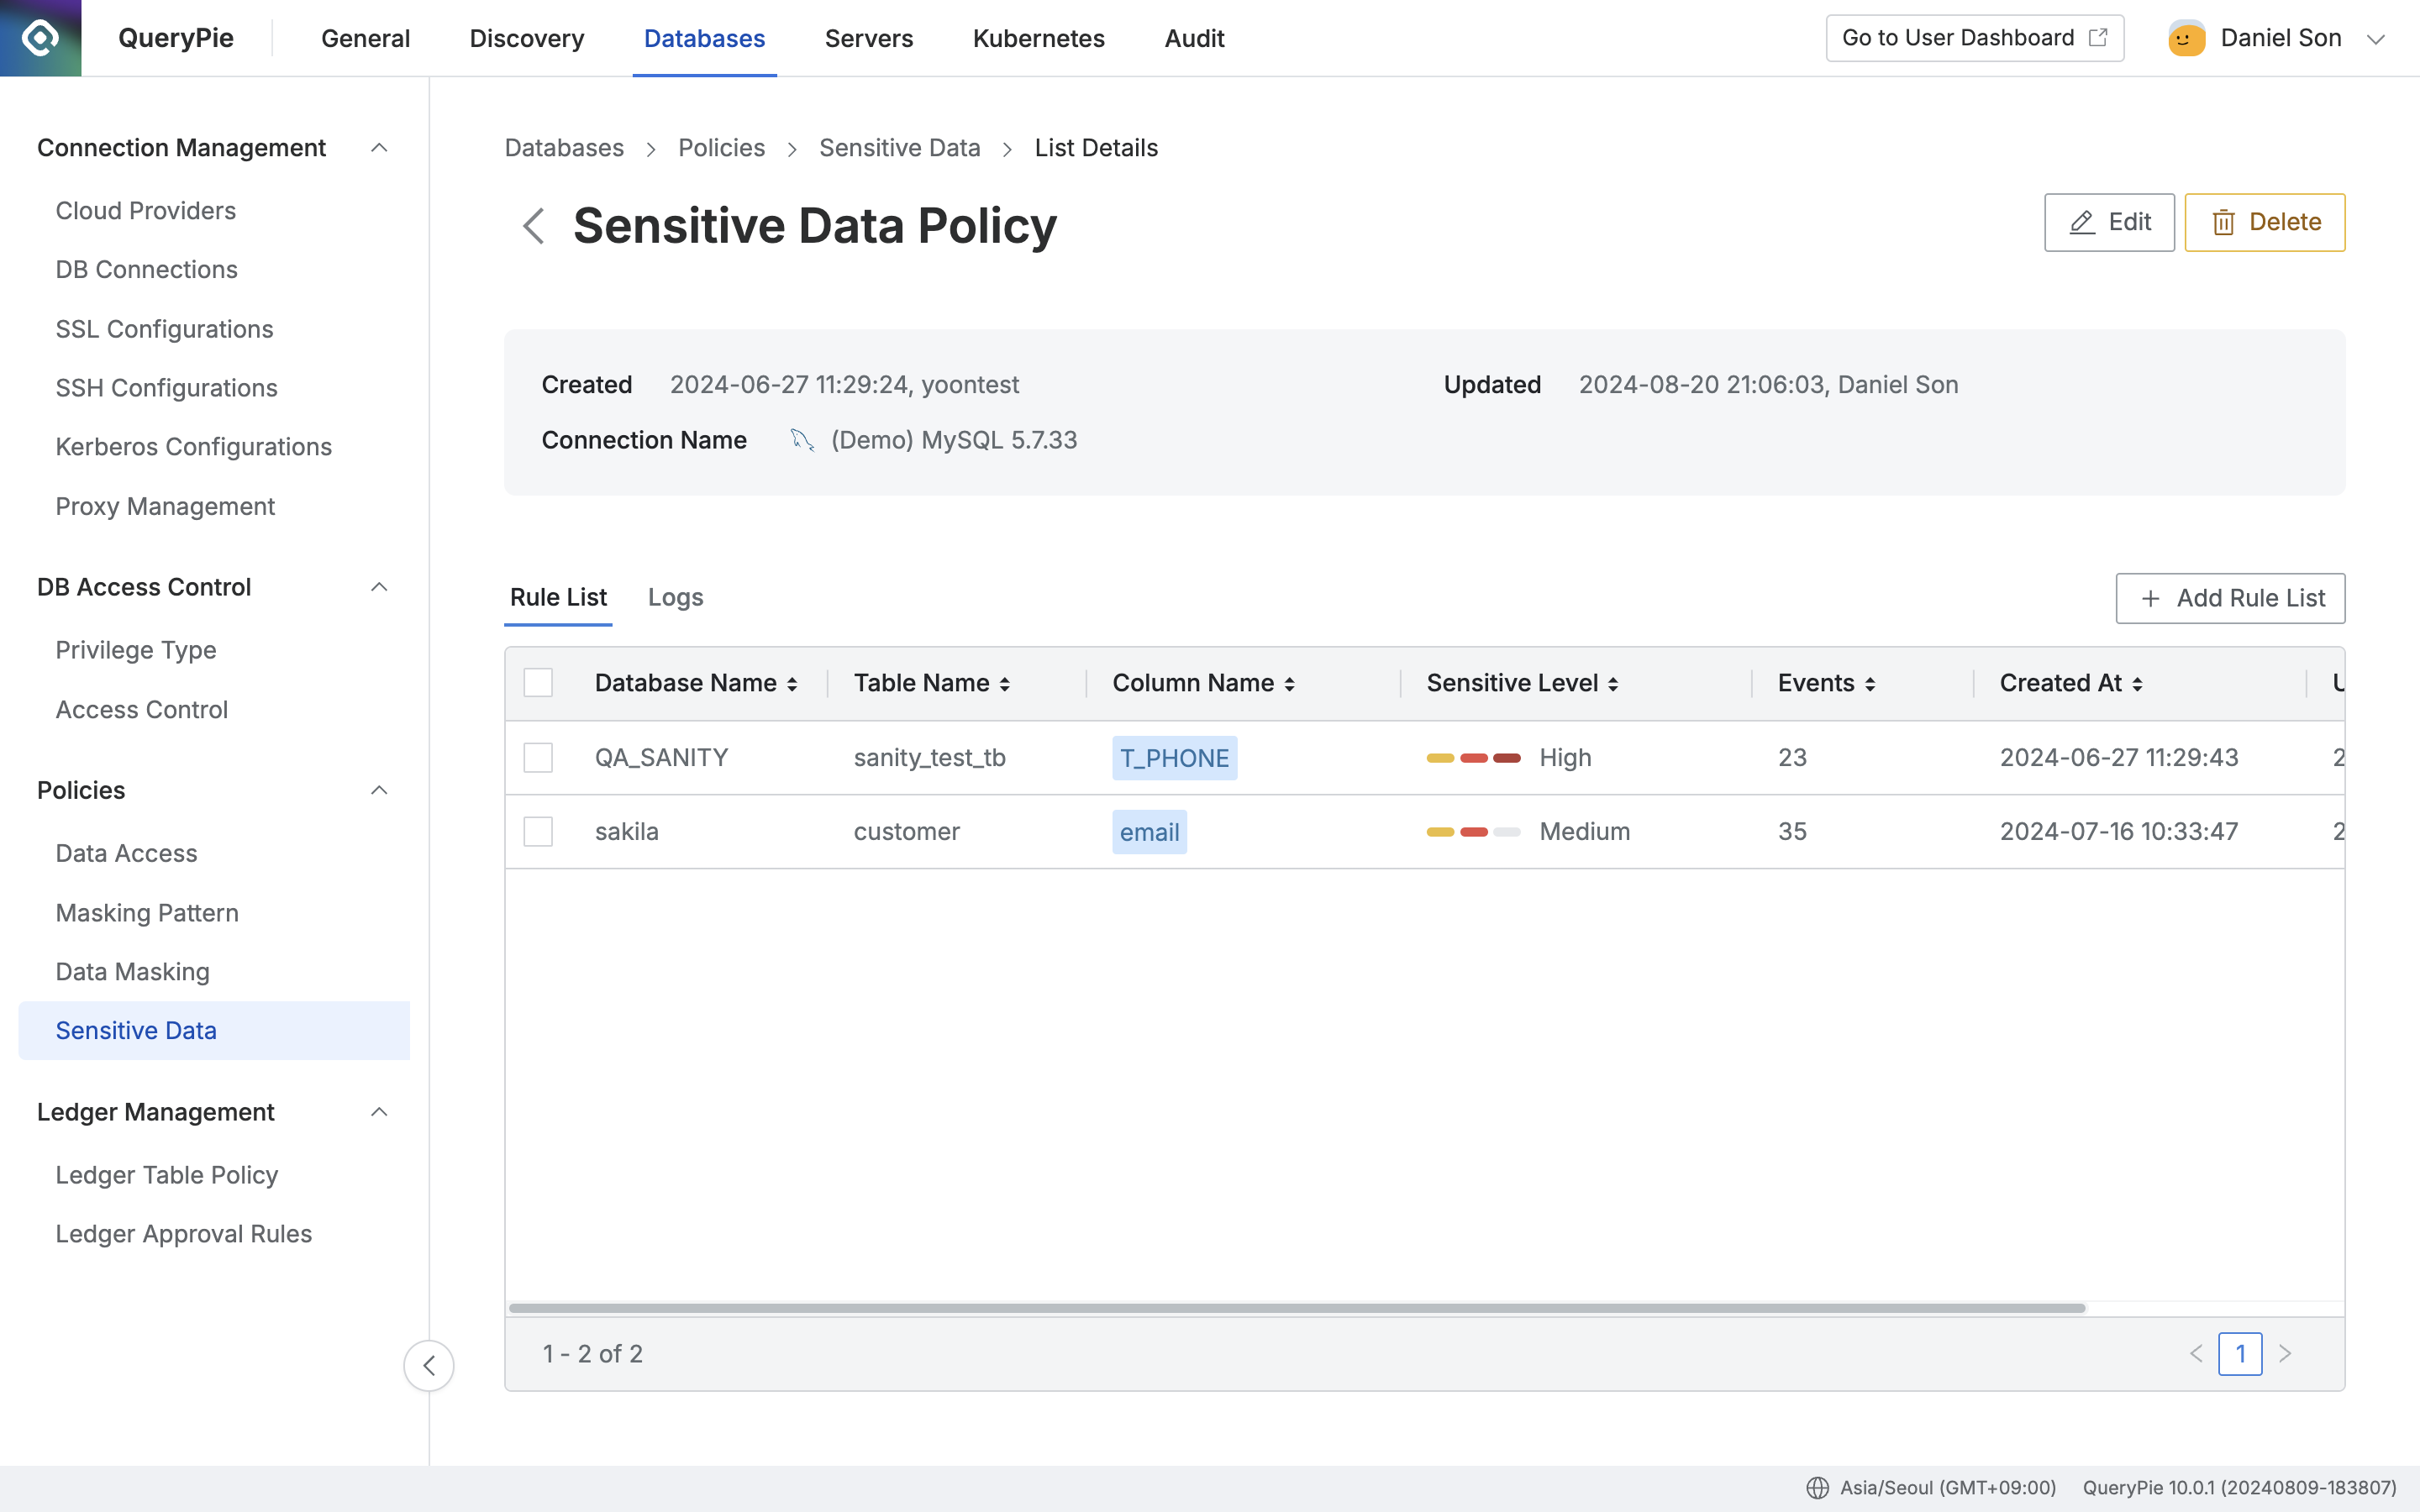
Task: Select the Edit pencil icon
Action: click(x=2083, y=222)
